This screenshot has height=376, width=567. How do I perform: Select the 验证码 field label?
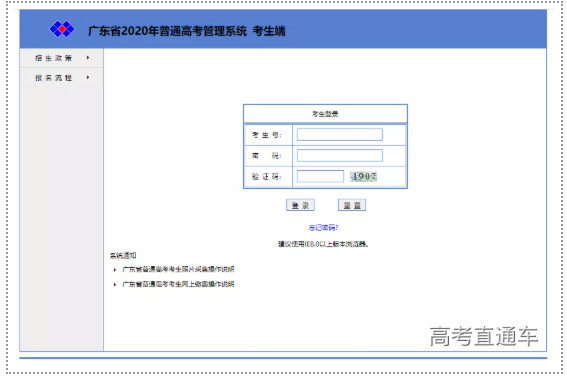tap(267, 176)
